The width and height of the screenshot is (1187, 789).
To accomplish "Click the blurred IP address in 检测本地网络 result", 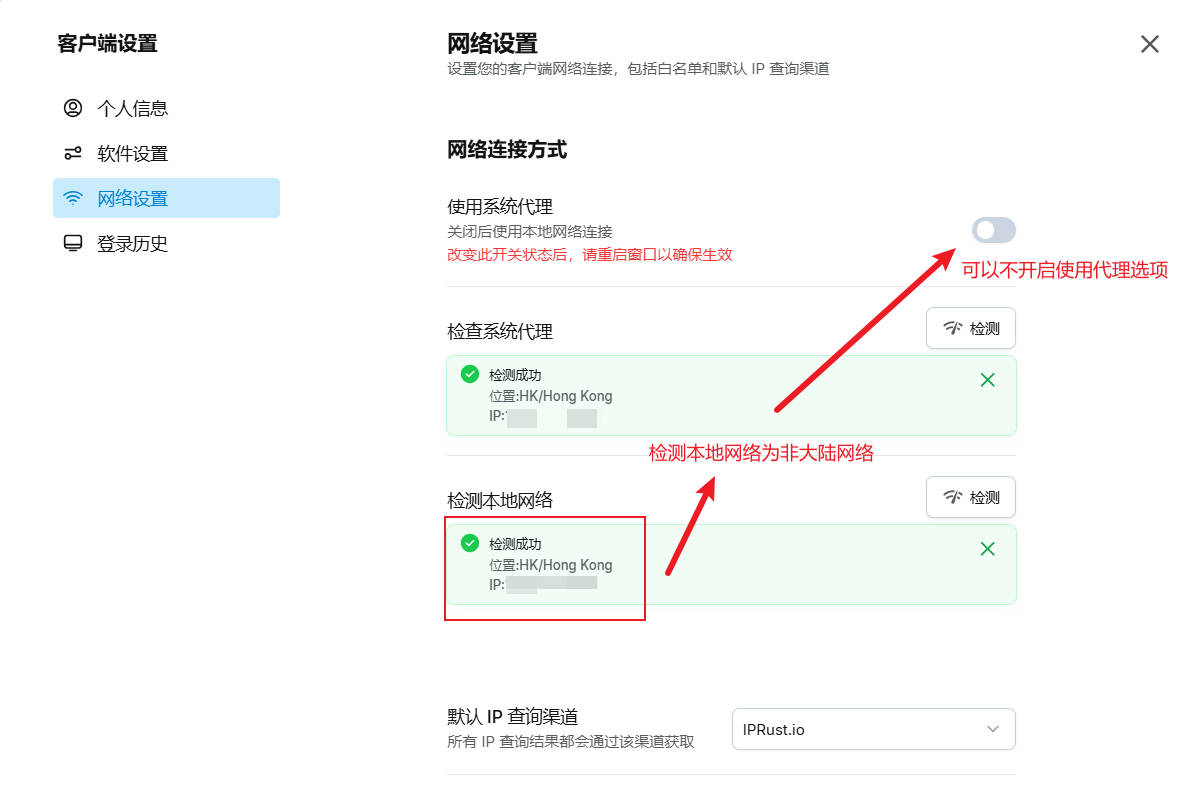I will (x=551, y=584).
